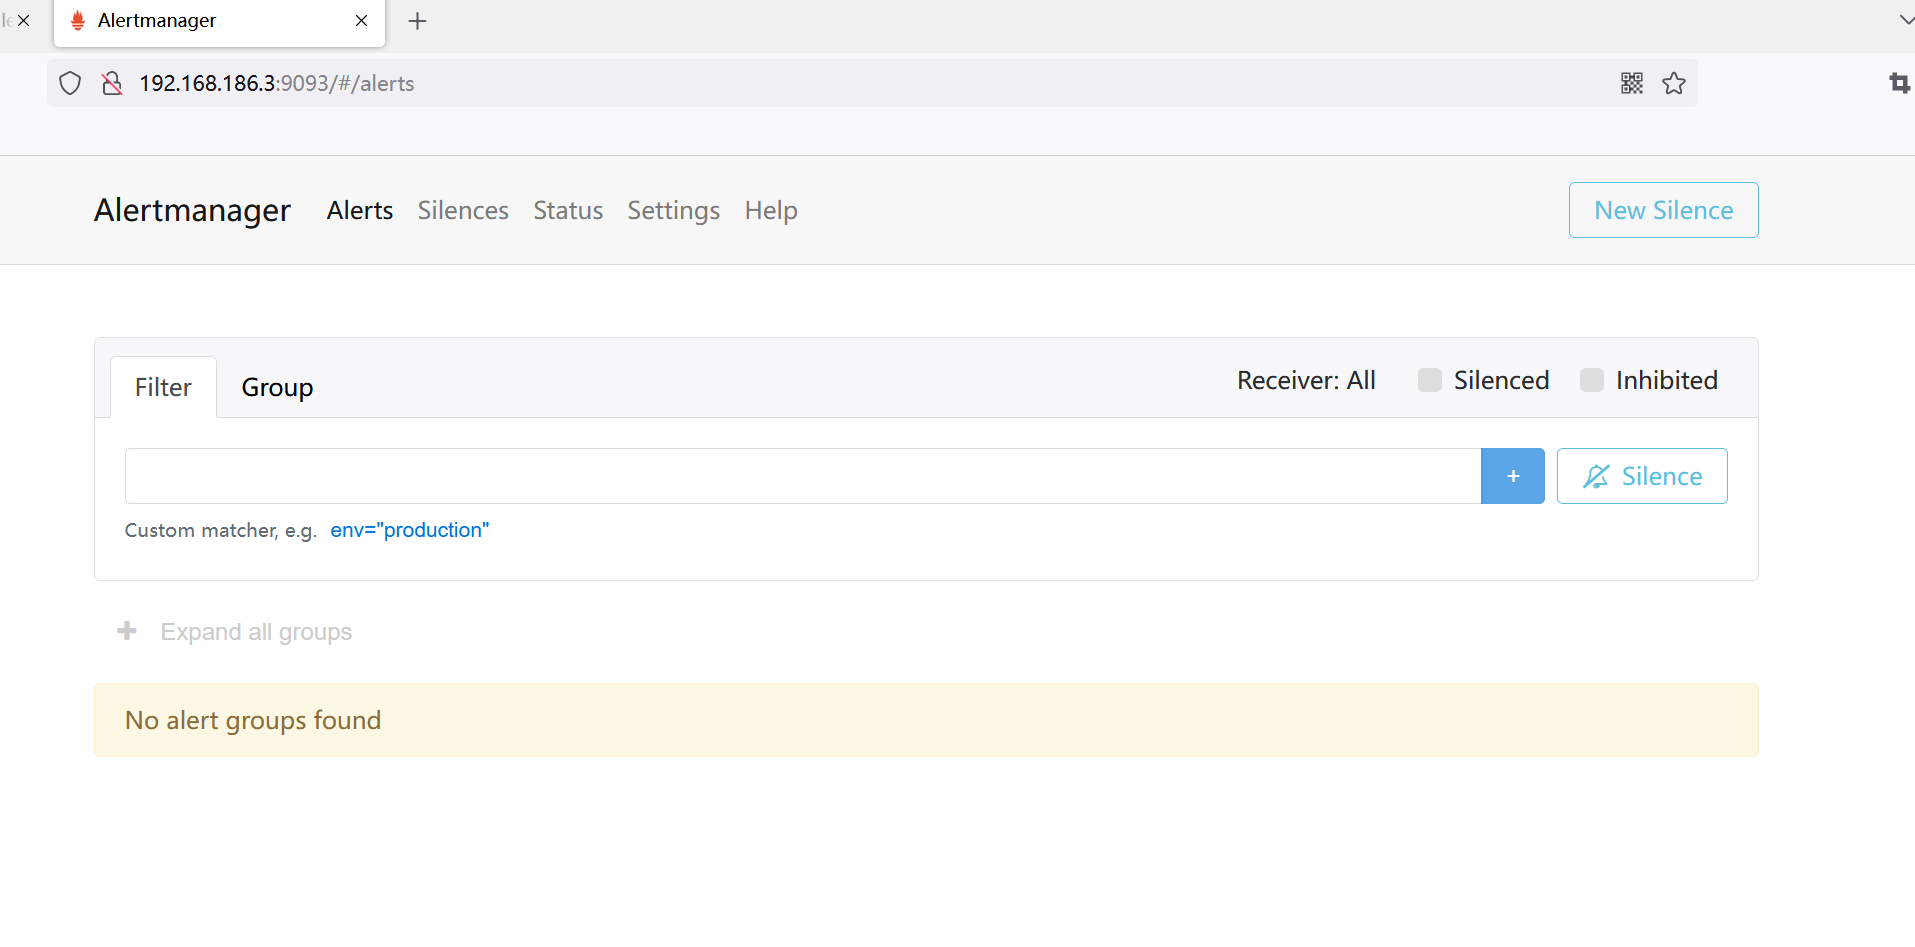Open the QR code generator icon

(x=1631, y=83)
